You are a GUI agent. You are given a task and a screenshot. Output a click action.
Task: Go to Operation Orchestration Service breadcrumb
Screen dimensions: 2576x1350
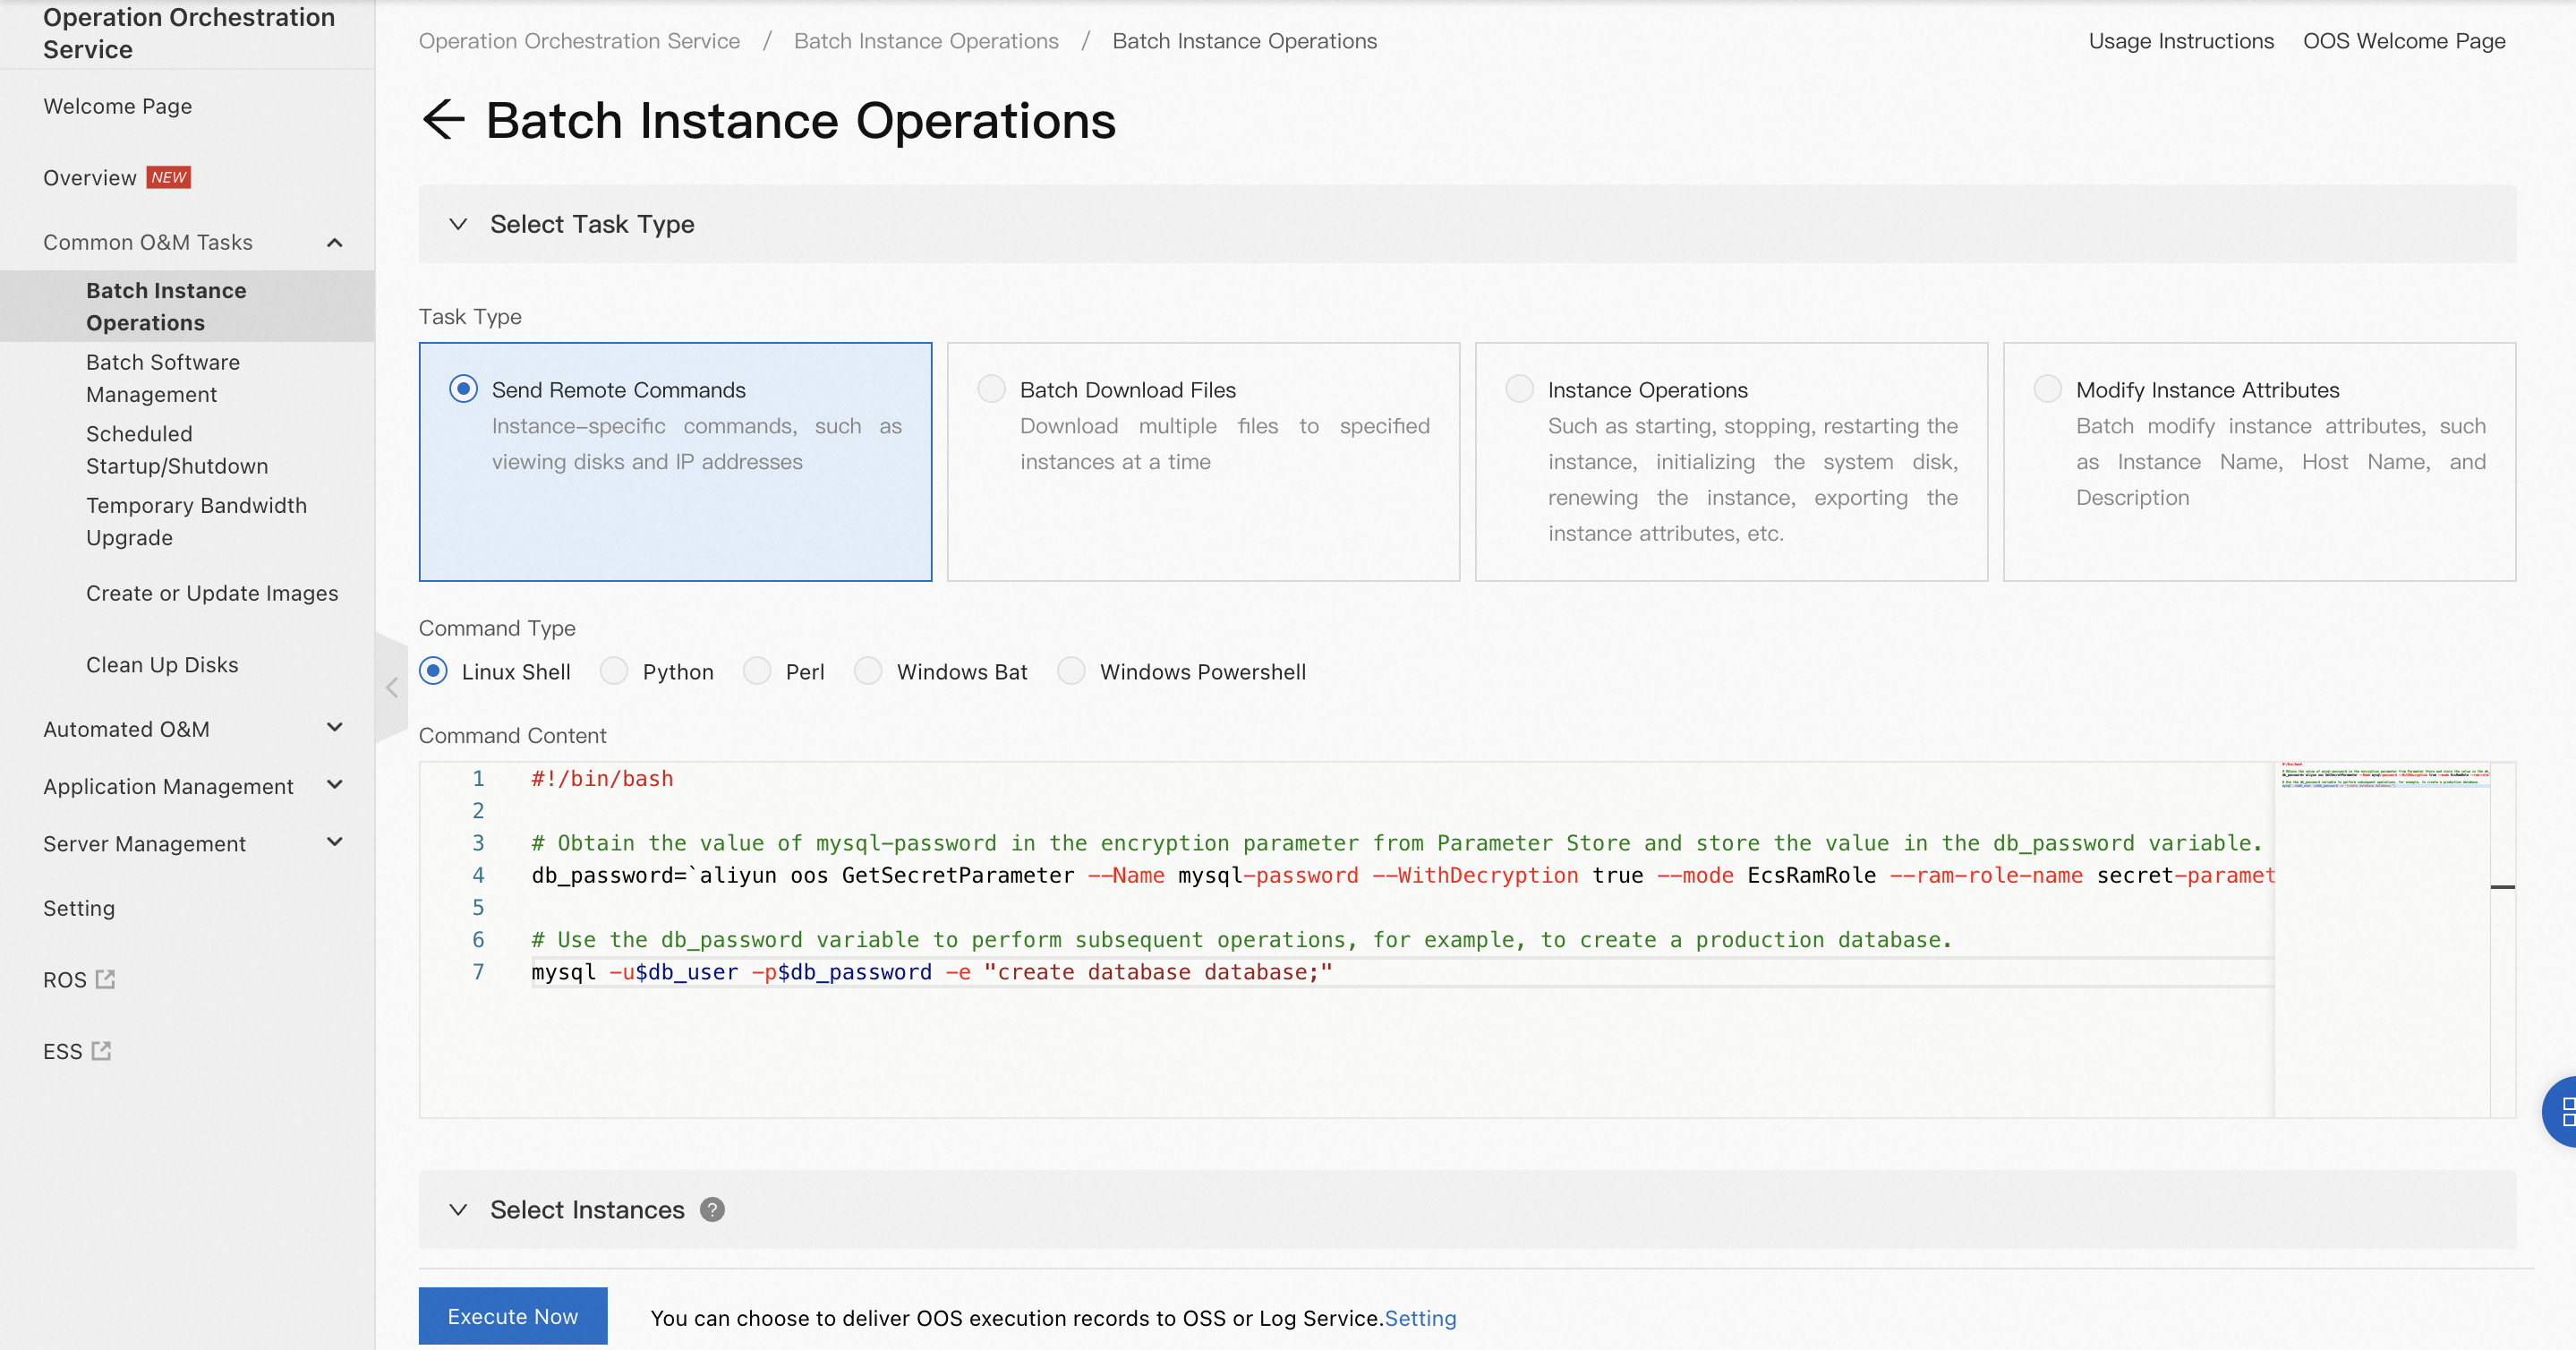(x=579, y=41)
